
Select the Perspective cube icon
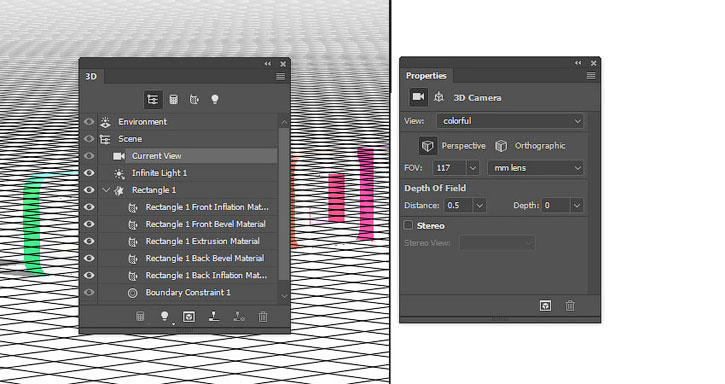pyautogui.click(x=428, y=146)
